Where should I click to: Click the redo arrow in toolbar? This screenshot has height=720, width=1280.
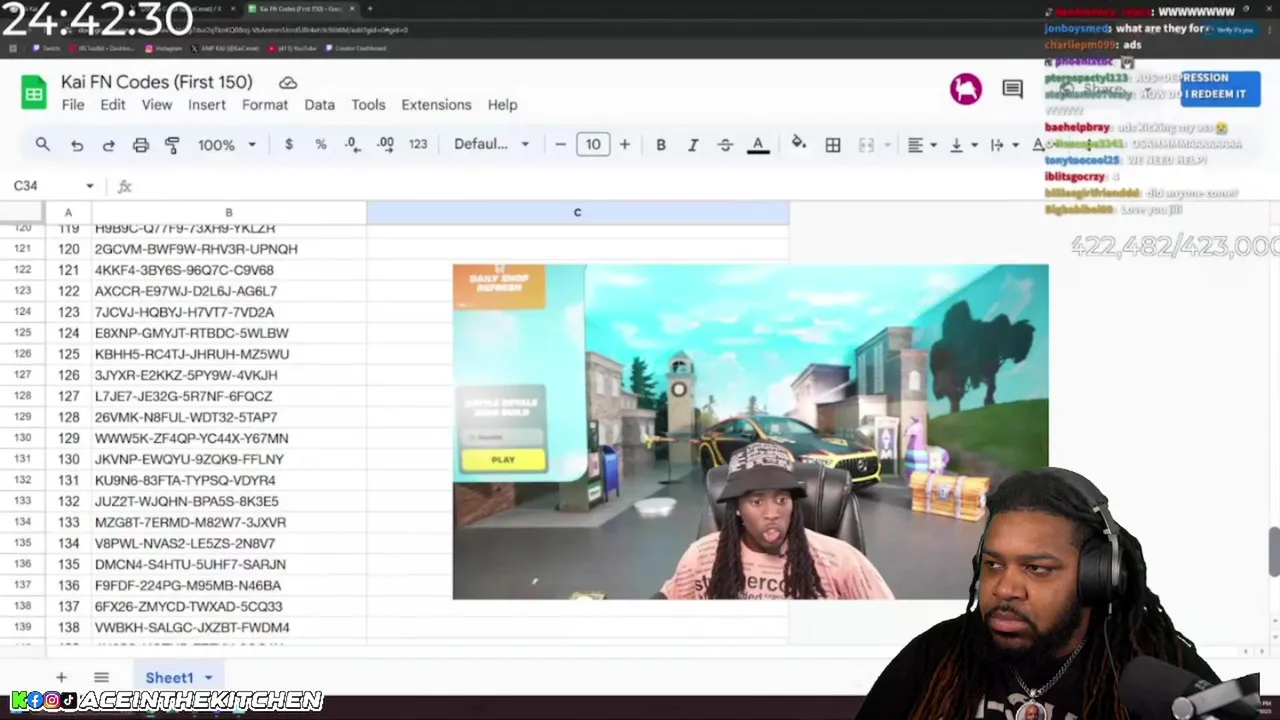click(x=108, y=145)
